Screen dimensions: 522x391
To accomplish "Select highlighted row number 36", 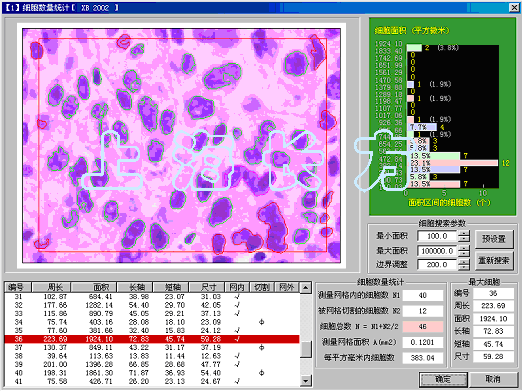I will [152, 339].
